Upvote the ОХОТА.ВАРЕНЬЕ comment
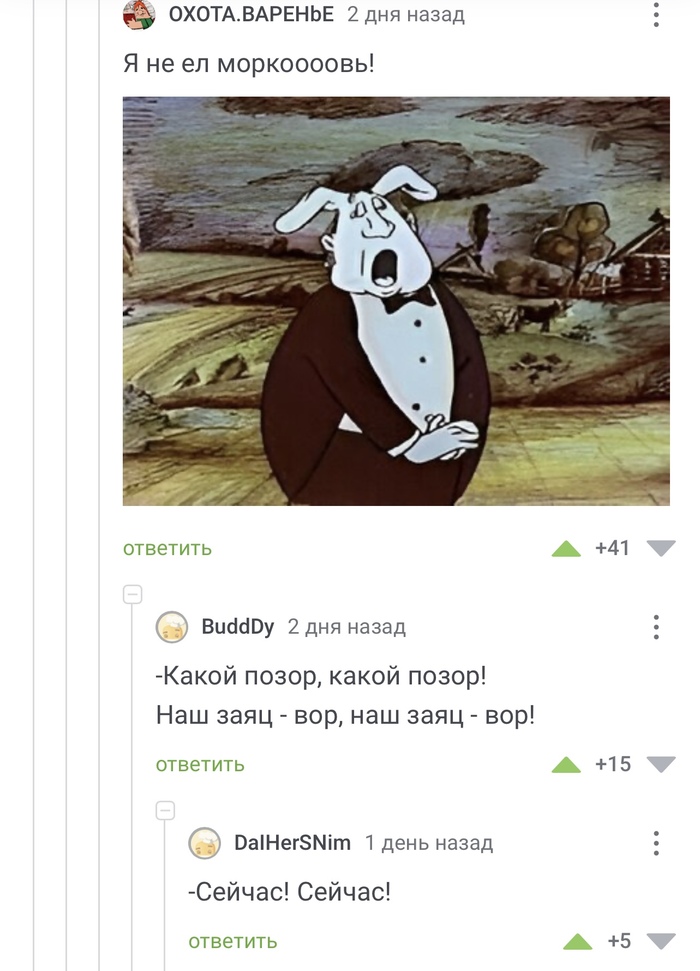This screenshot has width=700, height=971. tap(566, 549)
